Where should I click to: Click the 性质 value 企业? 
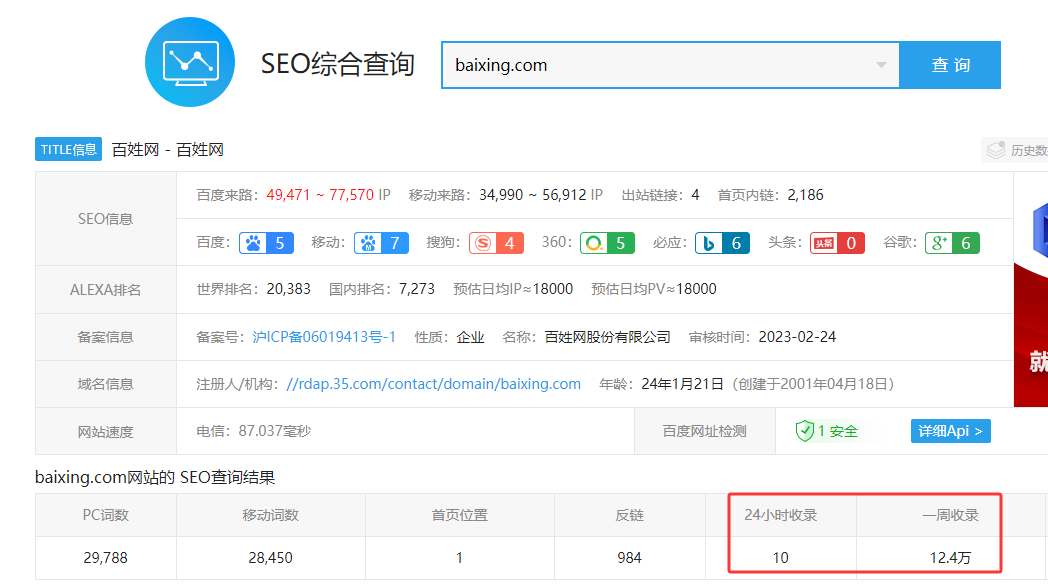pyautogui.click(x=471, y=337)
